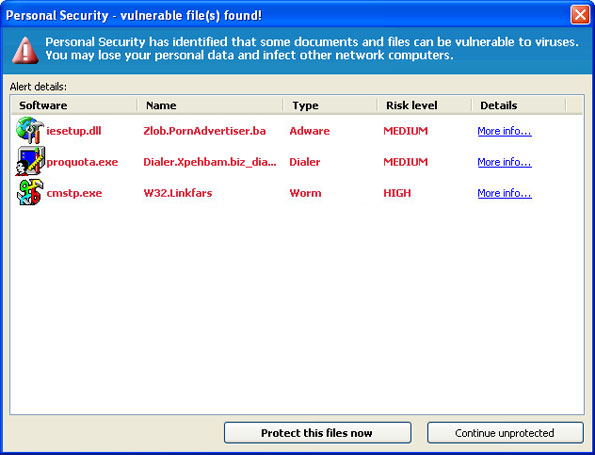Click the Adware type cell
The height and width of the screenshot is (455, 595).
pyautogui.click(x=309, y=131)
